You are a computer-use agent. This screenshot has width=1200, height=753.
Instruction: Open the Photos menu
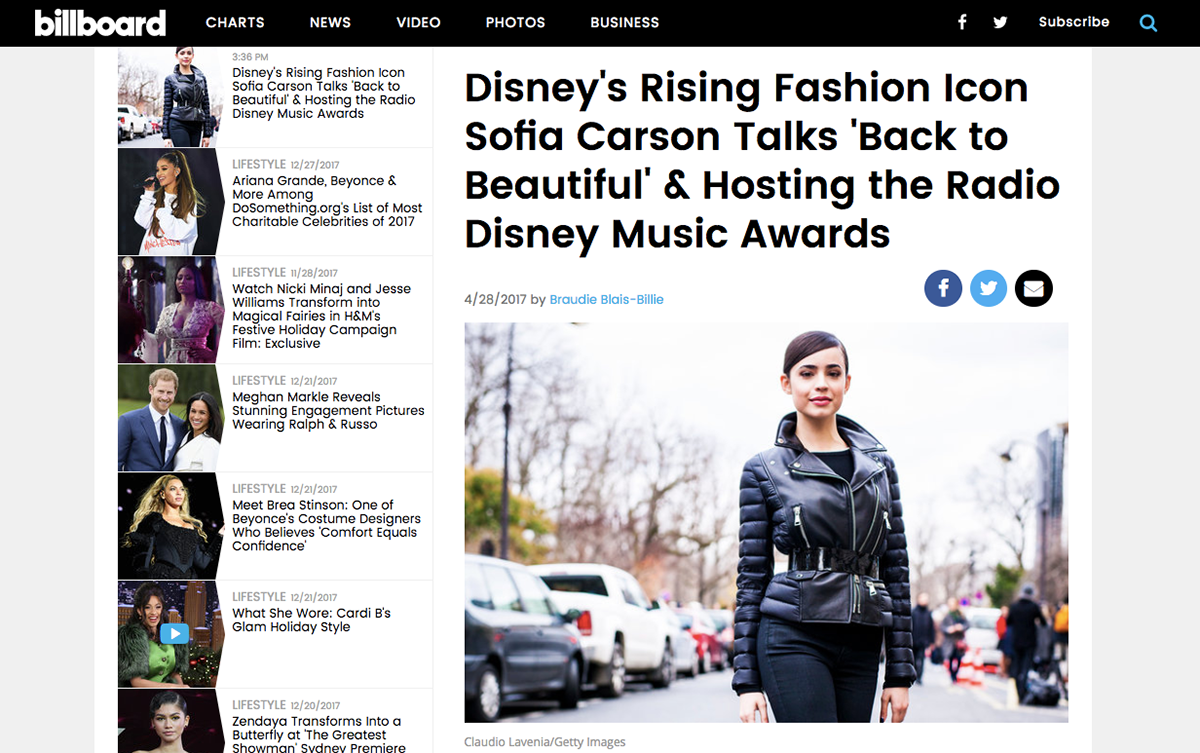click(x=515, y=22)
